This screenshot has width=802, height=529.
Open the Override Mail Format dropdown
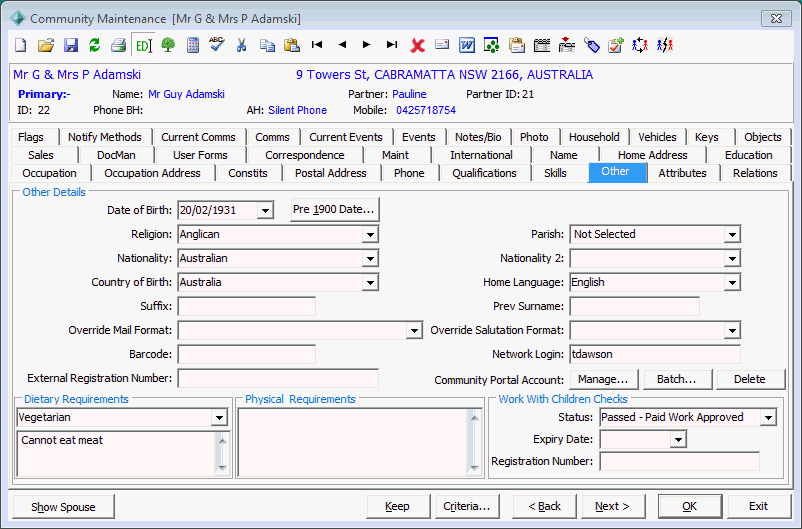coord(414,330)
